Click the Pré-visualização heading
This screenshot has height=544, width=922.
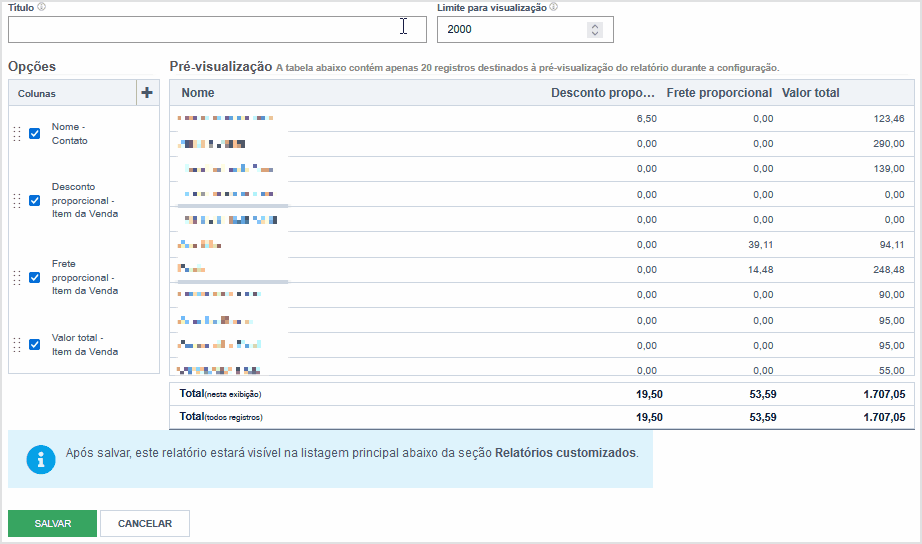coord(221,66)
